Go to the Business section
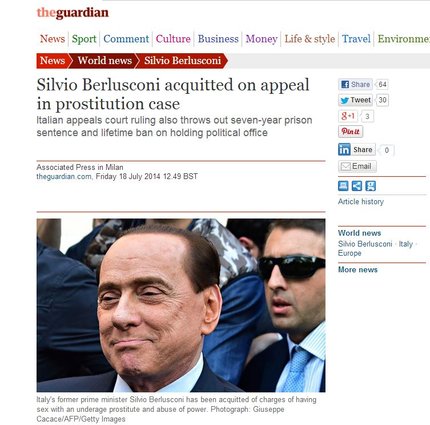The image size is (430, 425). point(218,39)
